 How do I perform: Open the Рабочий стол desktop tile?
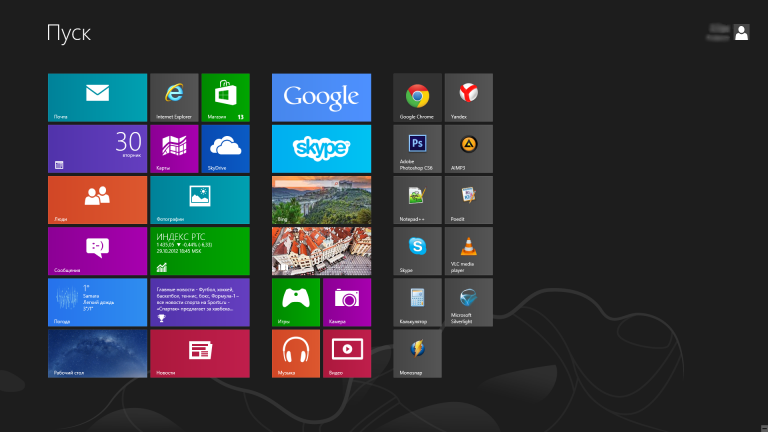[x=97, y=354]
